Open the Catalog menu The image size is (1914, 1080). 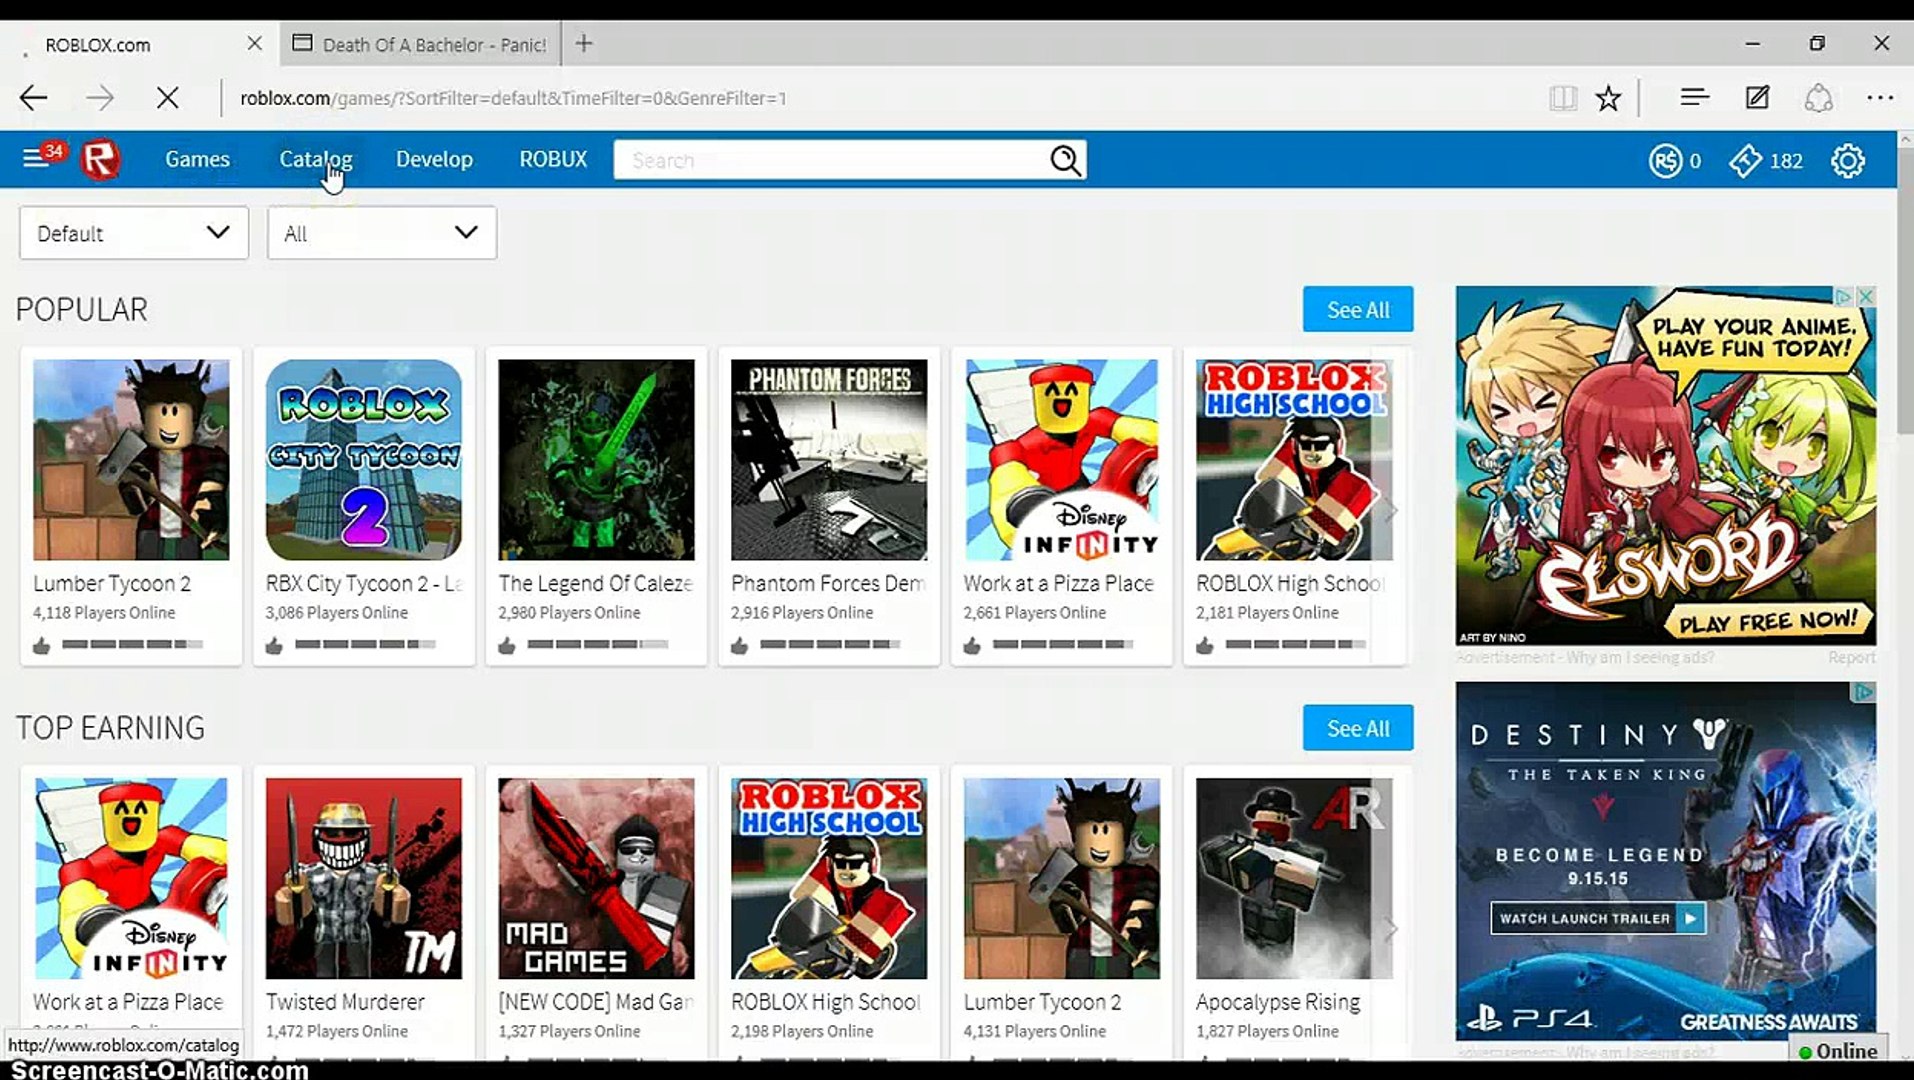pyautogui.click(x=315, y=159)
